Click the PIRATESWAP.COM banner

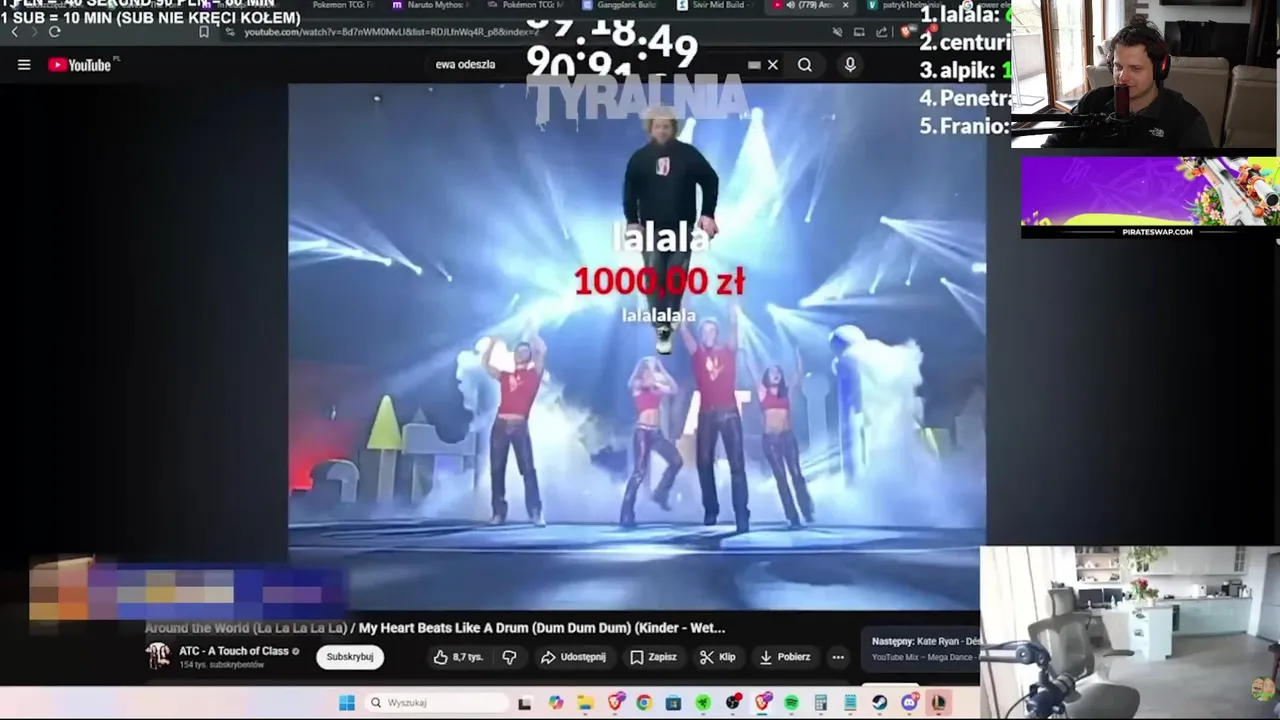[x=1150, y=197]
